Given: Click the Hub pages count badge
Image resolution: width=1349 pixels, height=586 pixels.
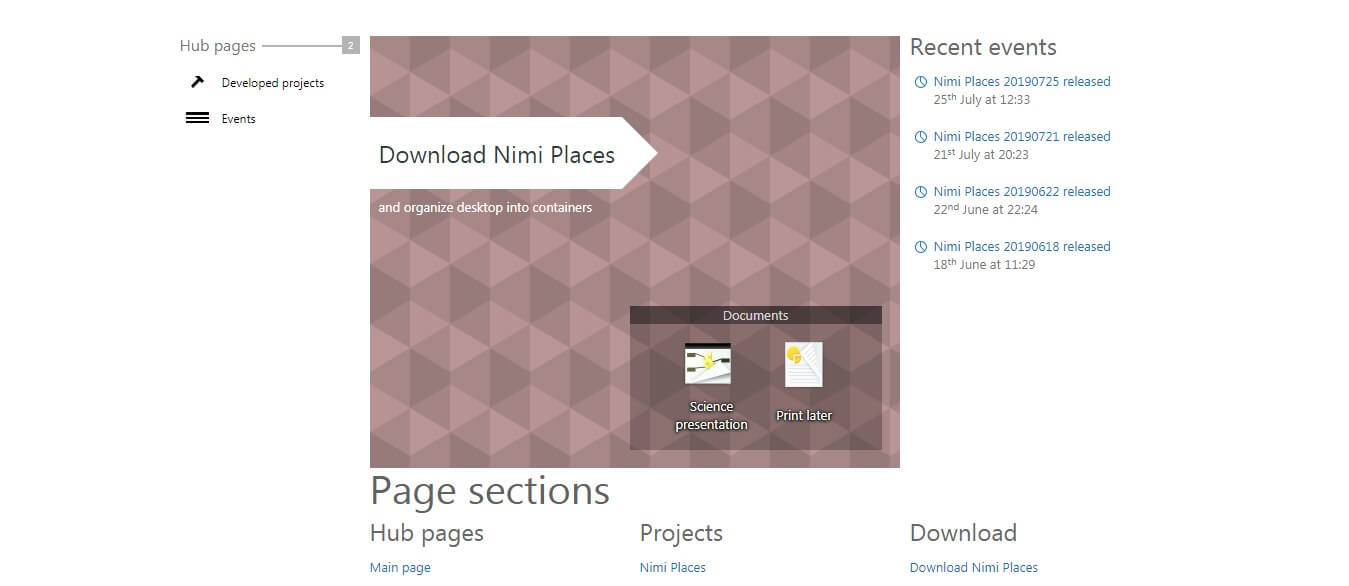Looking at the screenshot, I should [x=350, y=46].
